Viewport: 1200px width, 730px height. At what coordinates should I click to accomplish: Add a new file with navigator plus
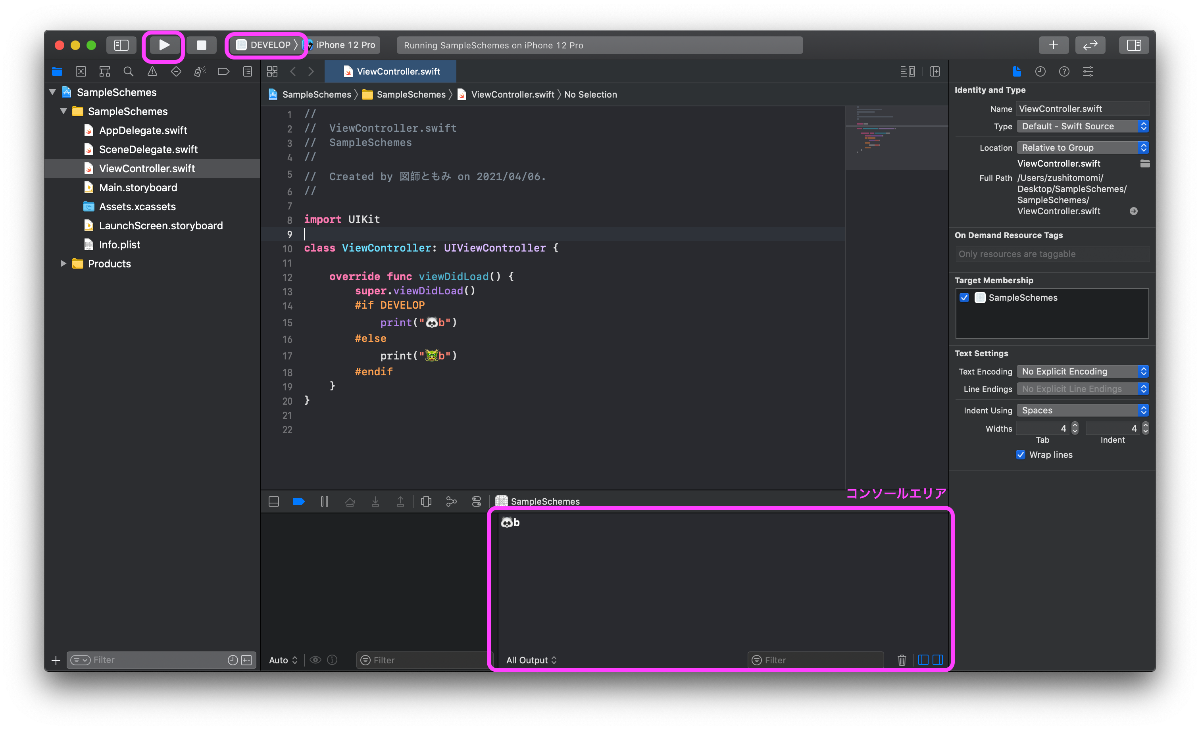56,661
